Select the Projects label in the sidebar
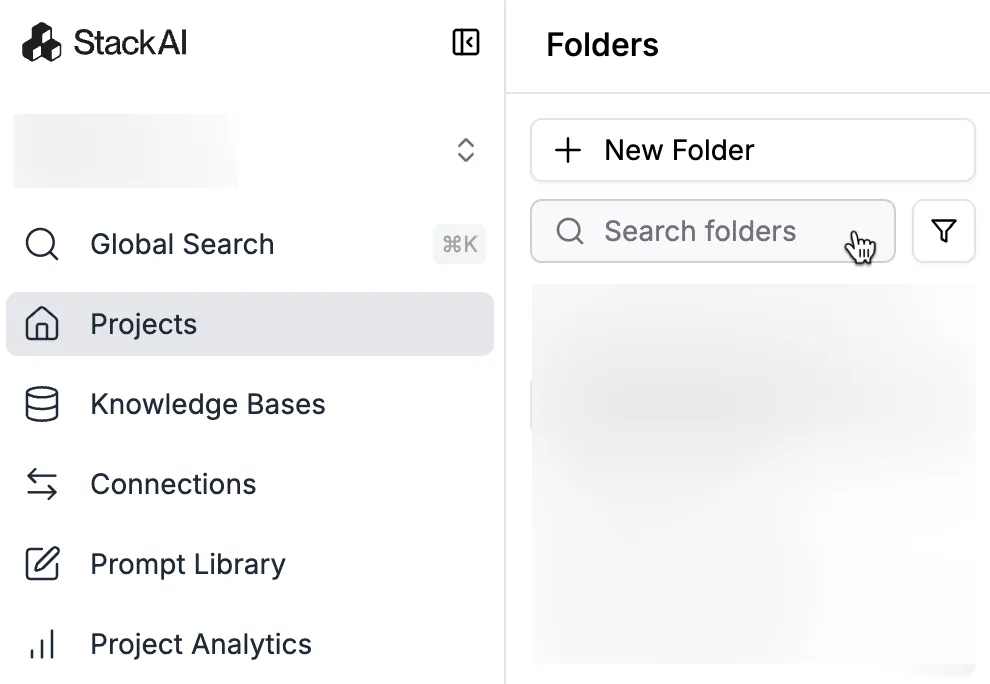The width and height of the screenshot is (990, 684). 144,324
